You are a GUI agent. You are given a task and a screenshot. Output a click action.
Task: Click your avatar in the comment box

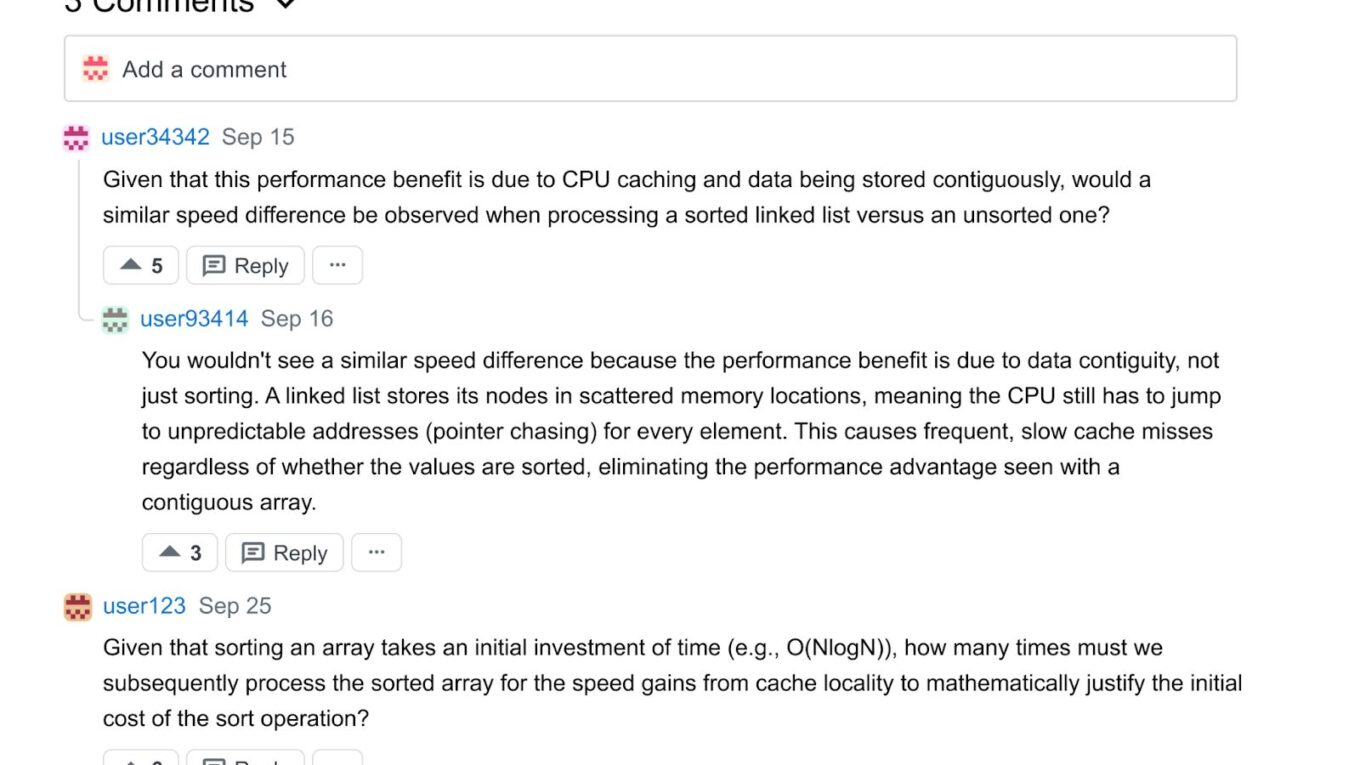(96, 69)
